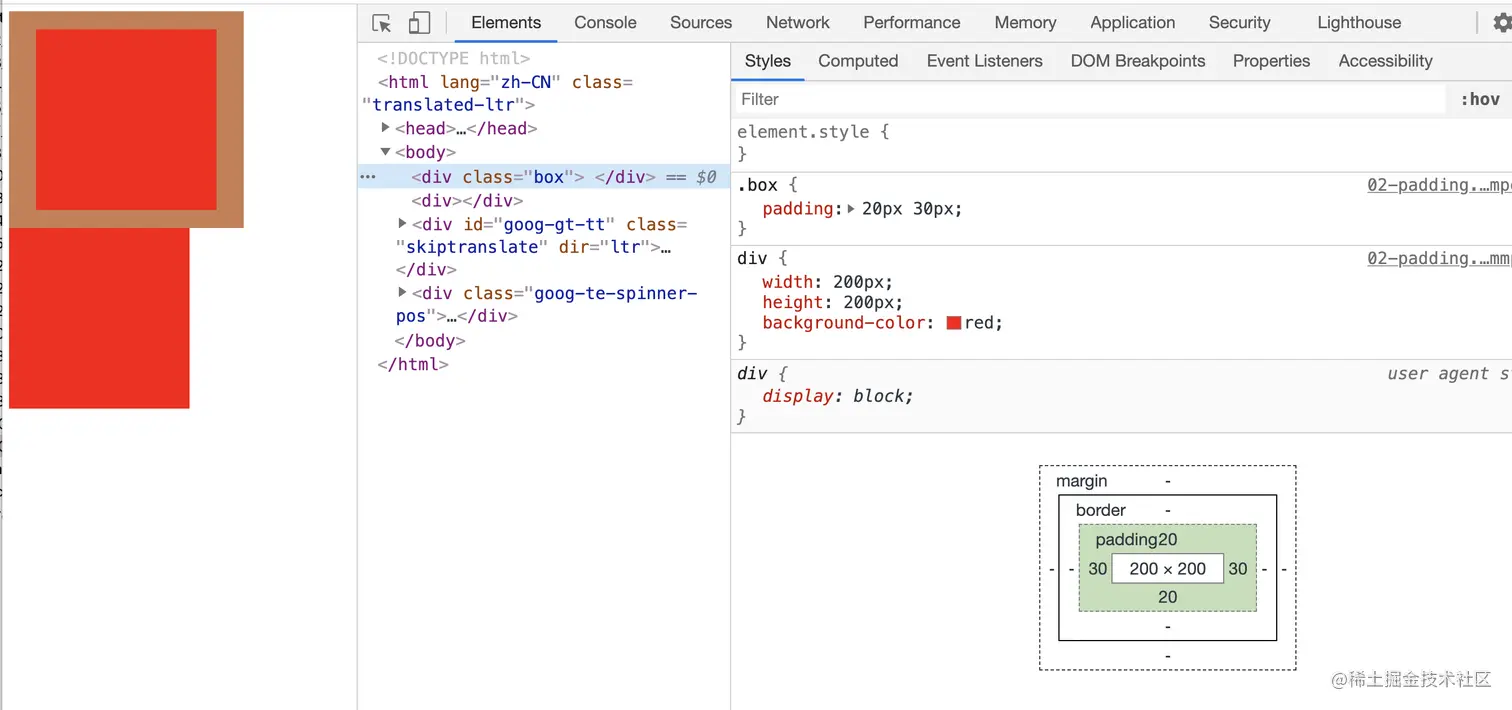Toggle the :hov element state panel
The height and width of the screenshot is (710, 1512).
(1480, 99)
